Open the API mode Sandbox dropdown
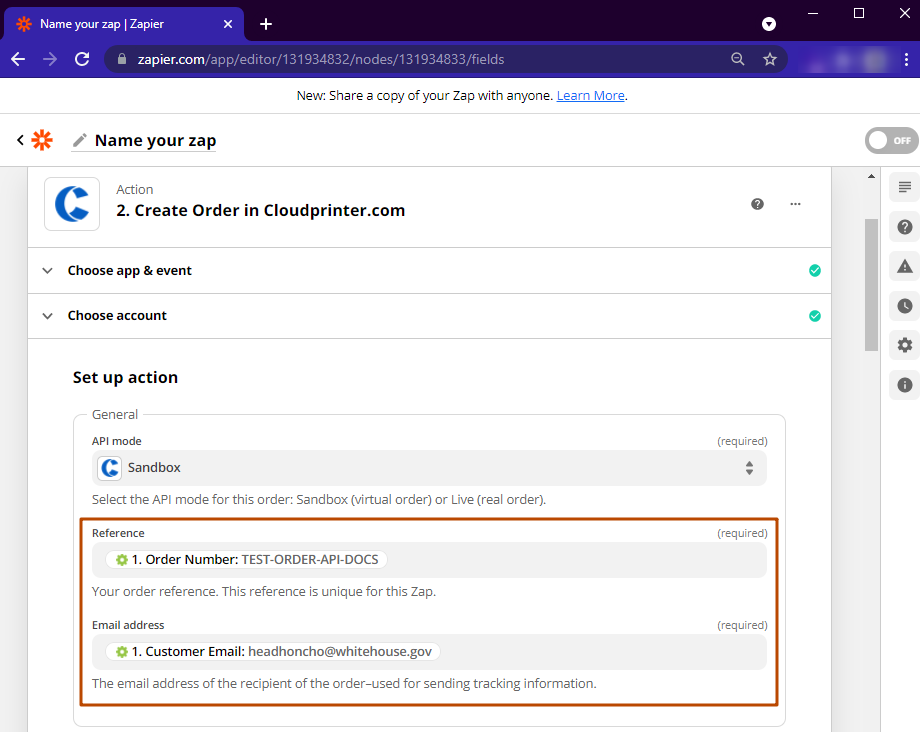 (429, 468)
